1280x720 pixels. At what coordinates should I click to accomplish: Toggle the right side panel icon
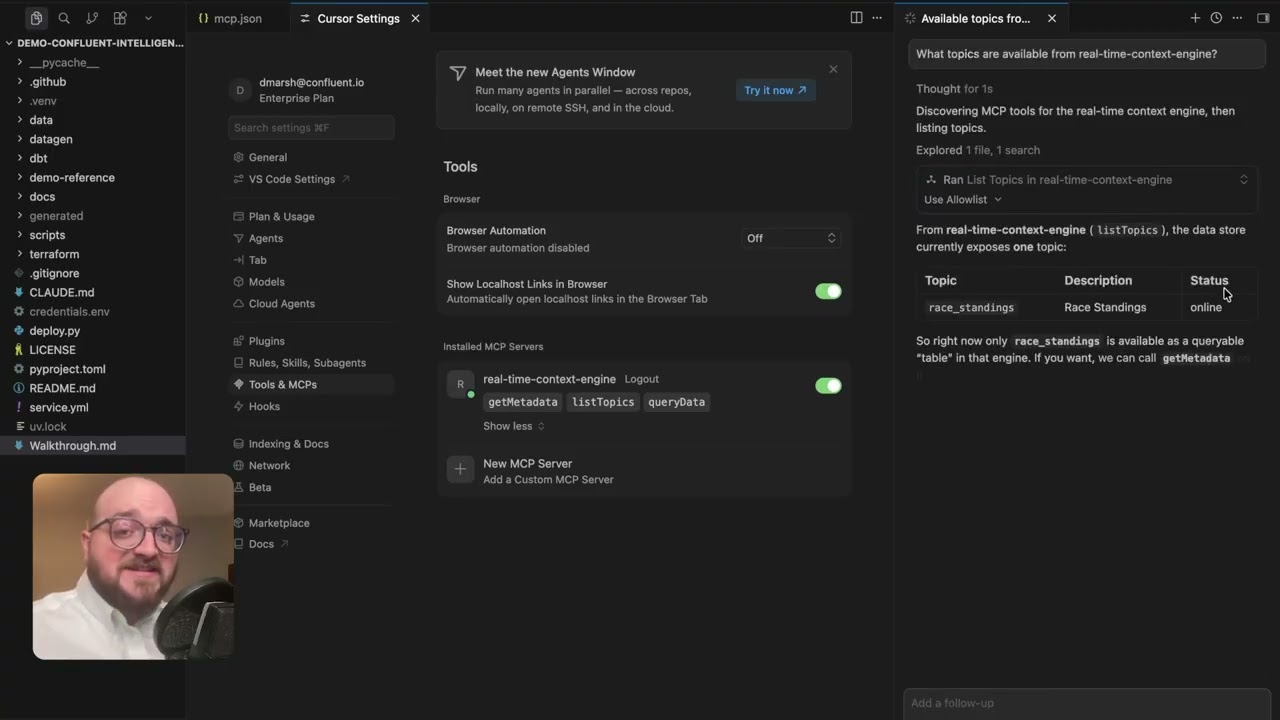coord(1263,18)
